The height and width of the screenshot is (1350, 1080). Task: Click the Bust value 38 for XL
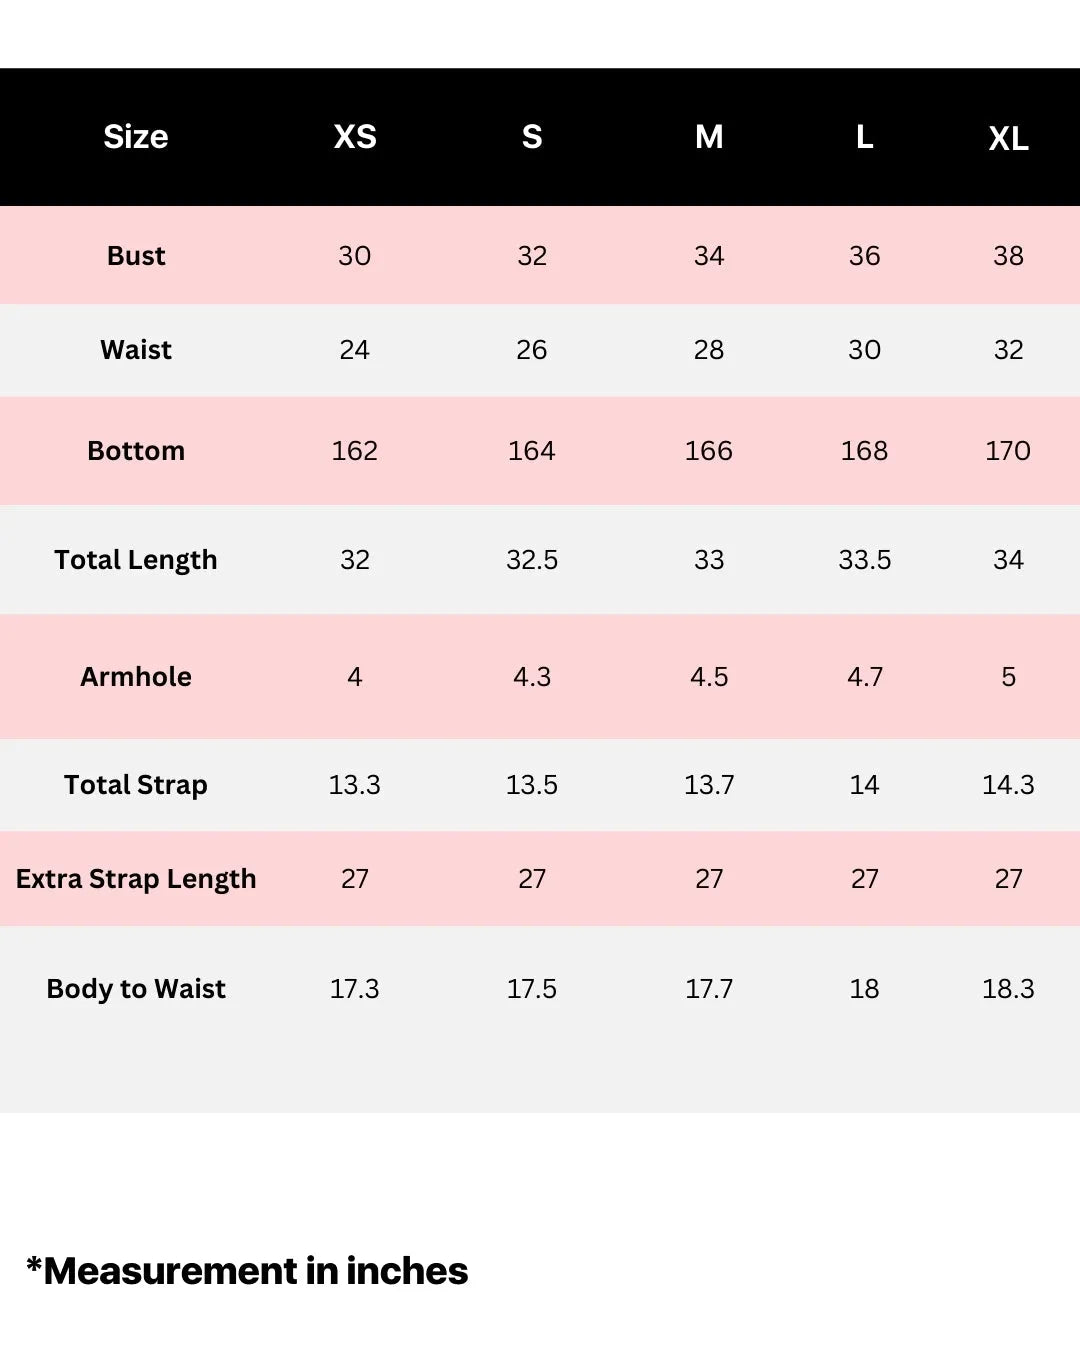(x=1008, y=256)
